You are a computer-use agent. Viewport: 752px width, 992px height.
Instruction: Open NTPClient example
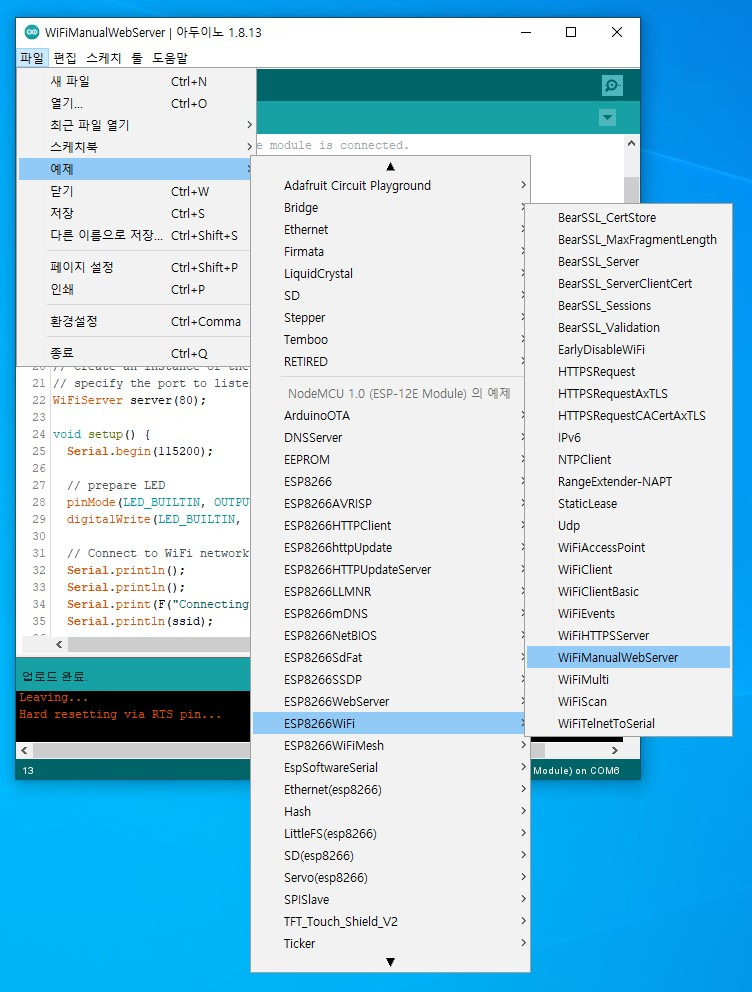click(628, 460)
